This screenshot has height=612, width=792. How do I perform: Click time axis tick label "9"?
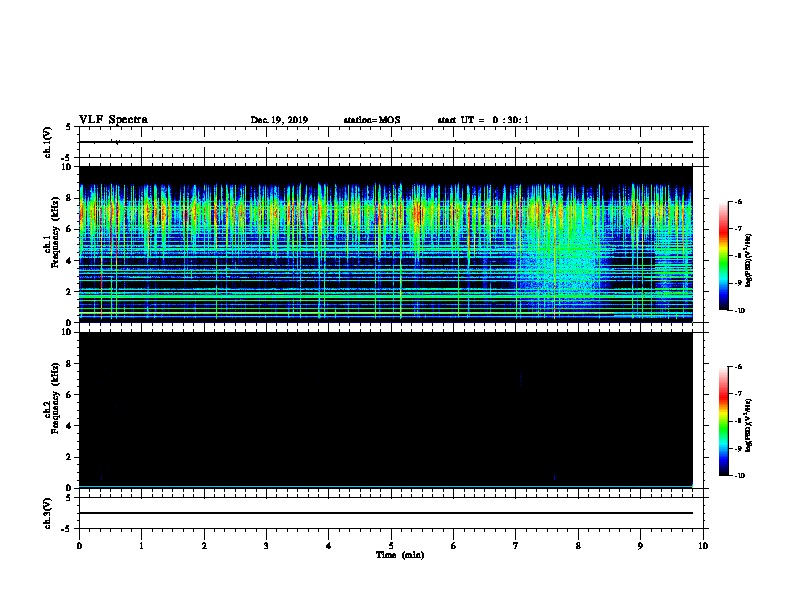coord(640,546)
